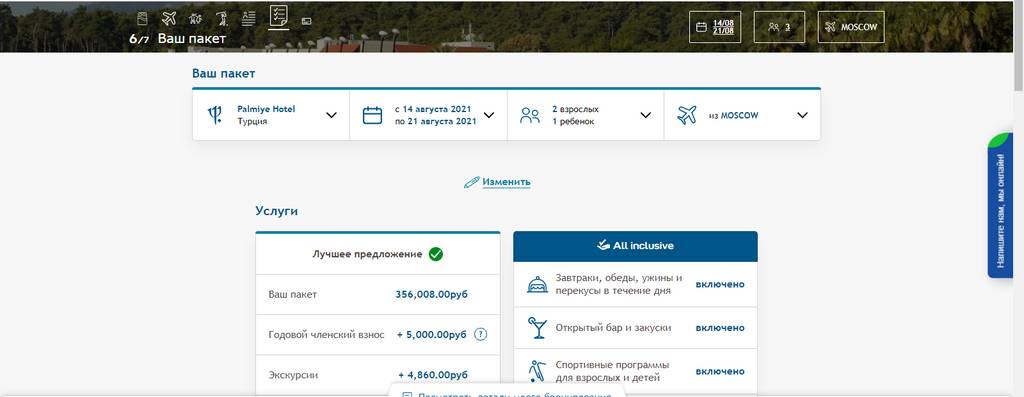This screenshot has height=397, width=1024.
Task: Click the MOSCOW departure header button
Action: pos(851,27)
